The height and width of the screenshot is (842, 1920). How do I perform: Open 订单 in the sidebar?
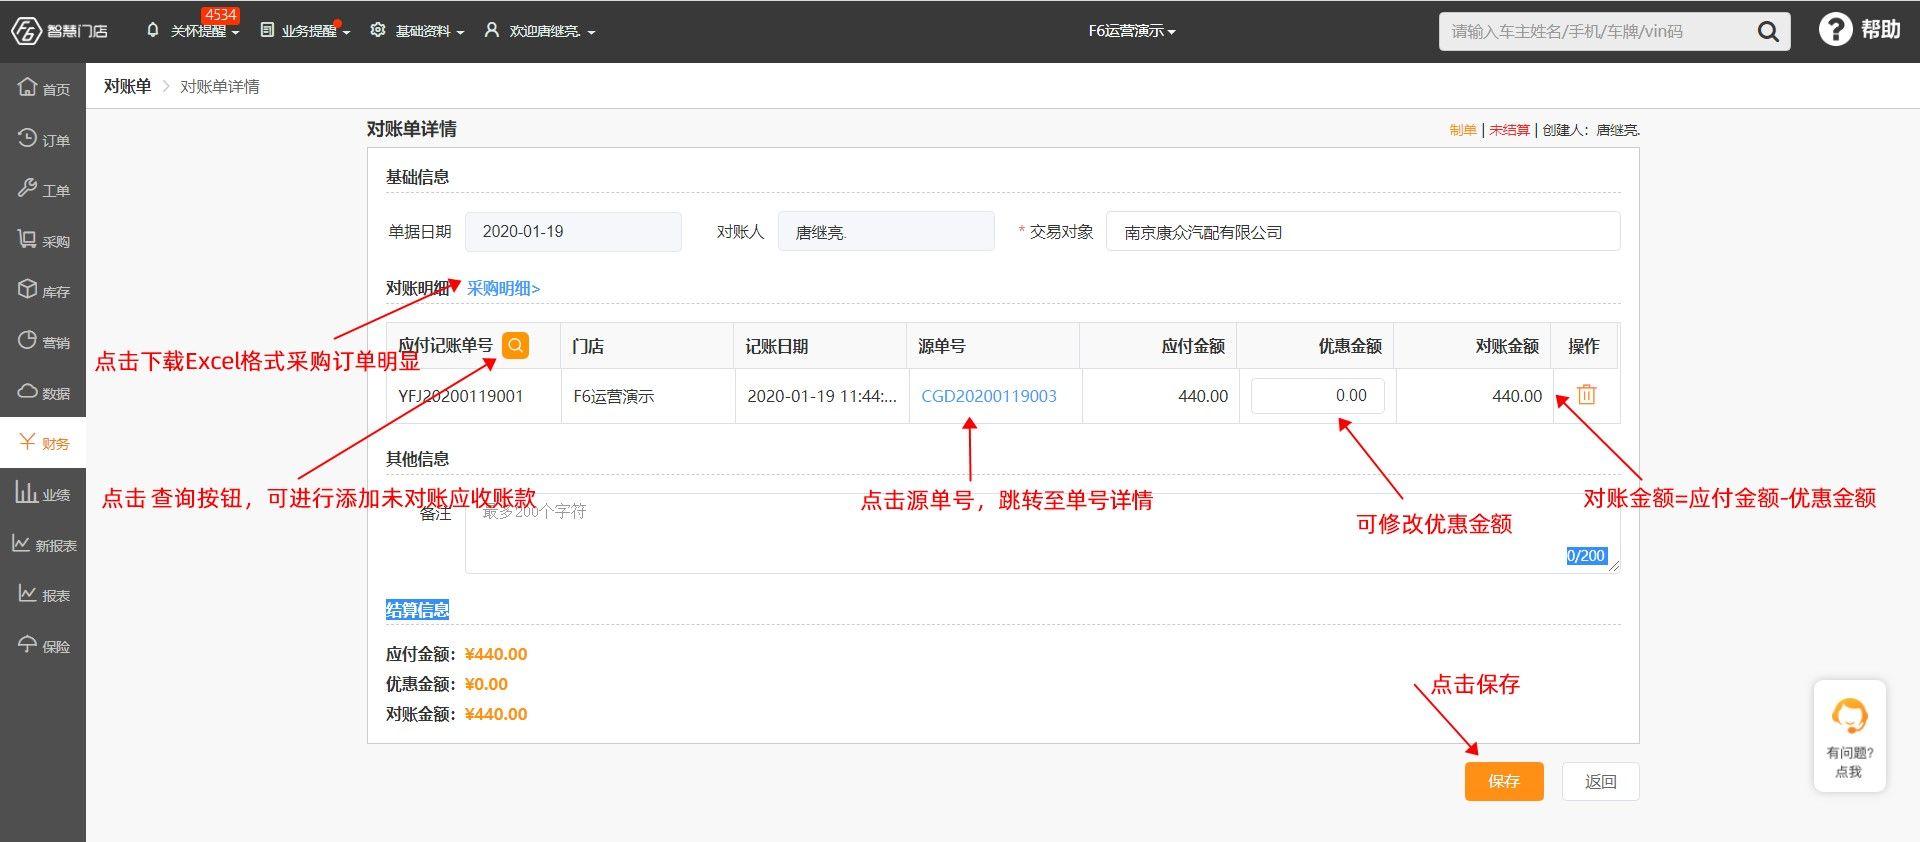pyautogui.click(x=43, y=139)
